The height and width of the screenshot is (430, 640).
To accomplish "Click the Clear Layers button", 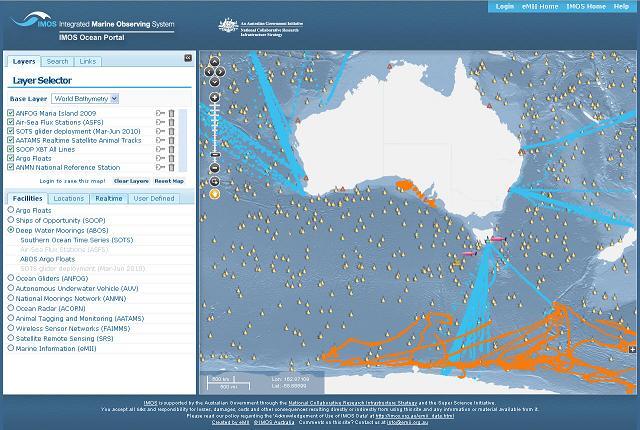I will point(131,181).
